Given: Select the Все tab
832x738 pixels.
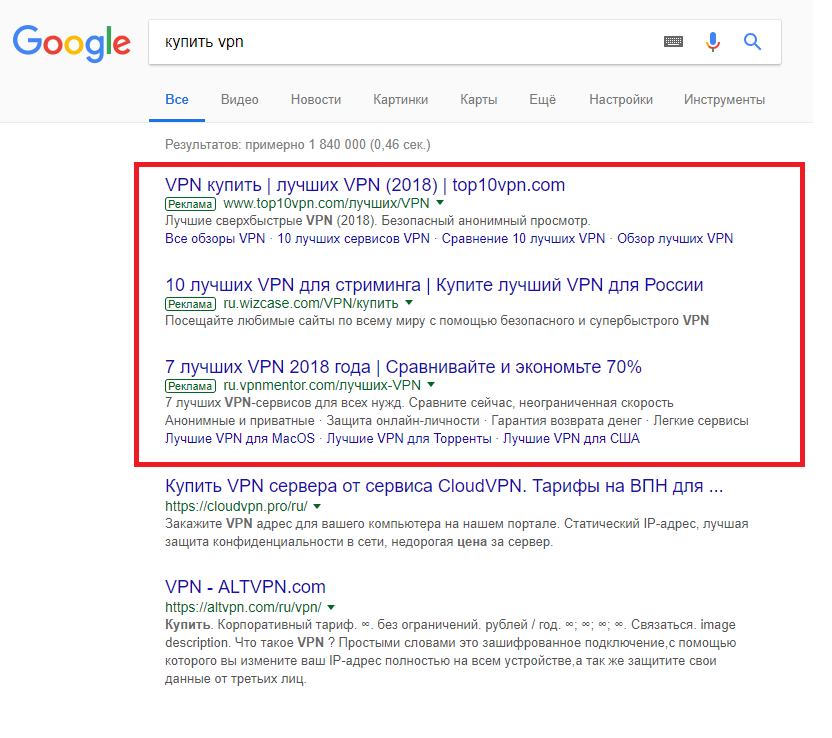Looking at the screenshot, I should [x=177, y=100].
